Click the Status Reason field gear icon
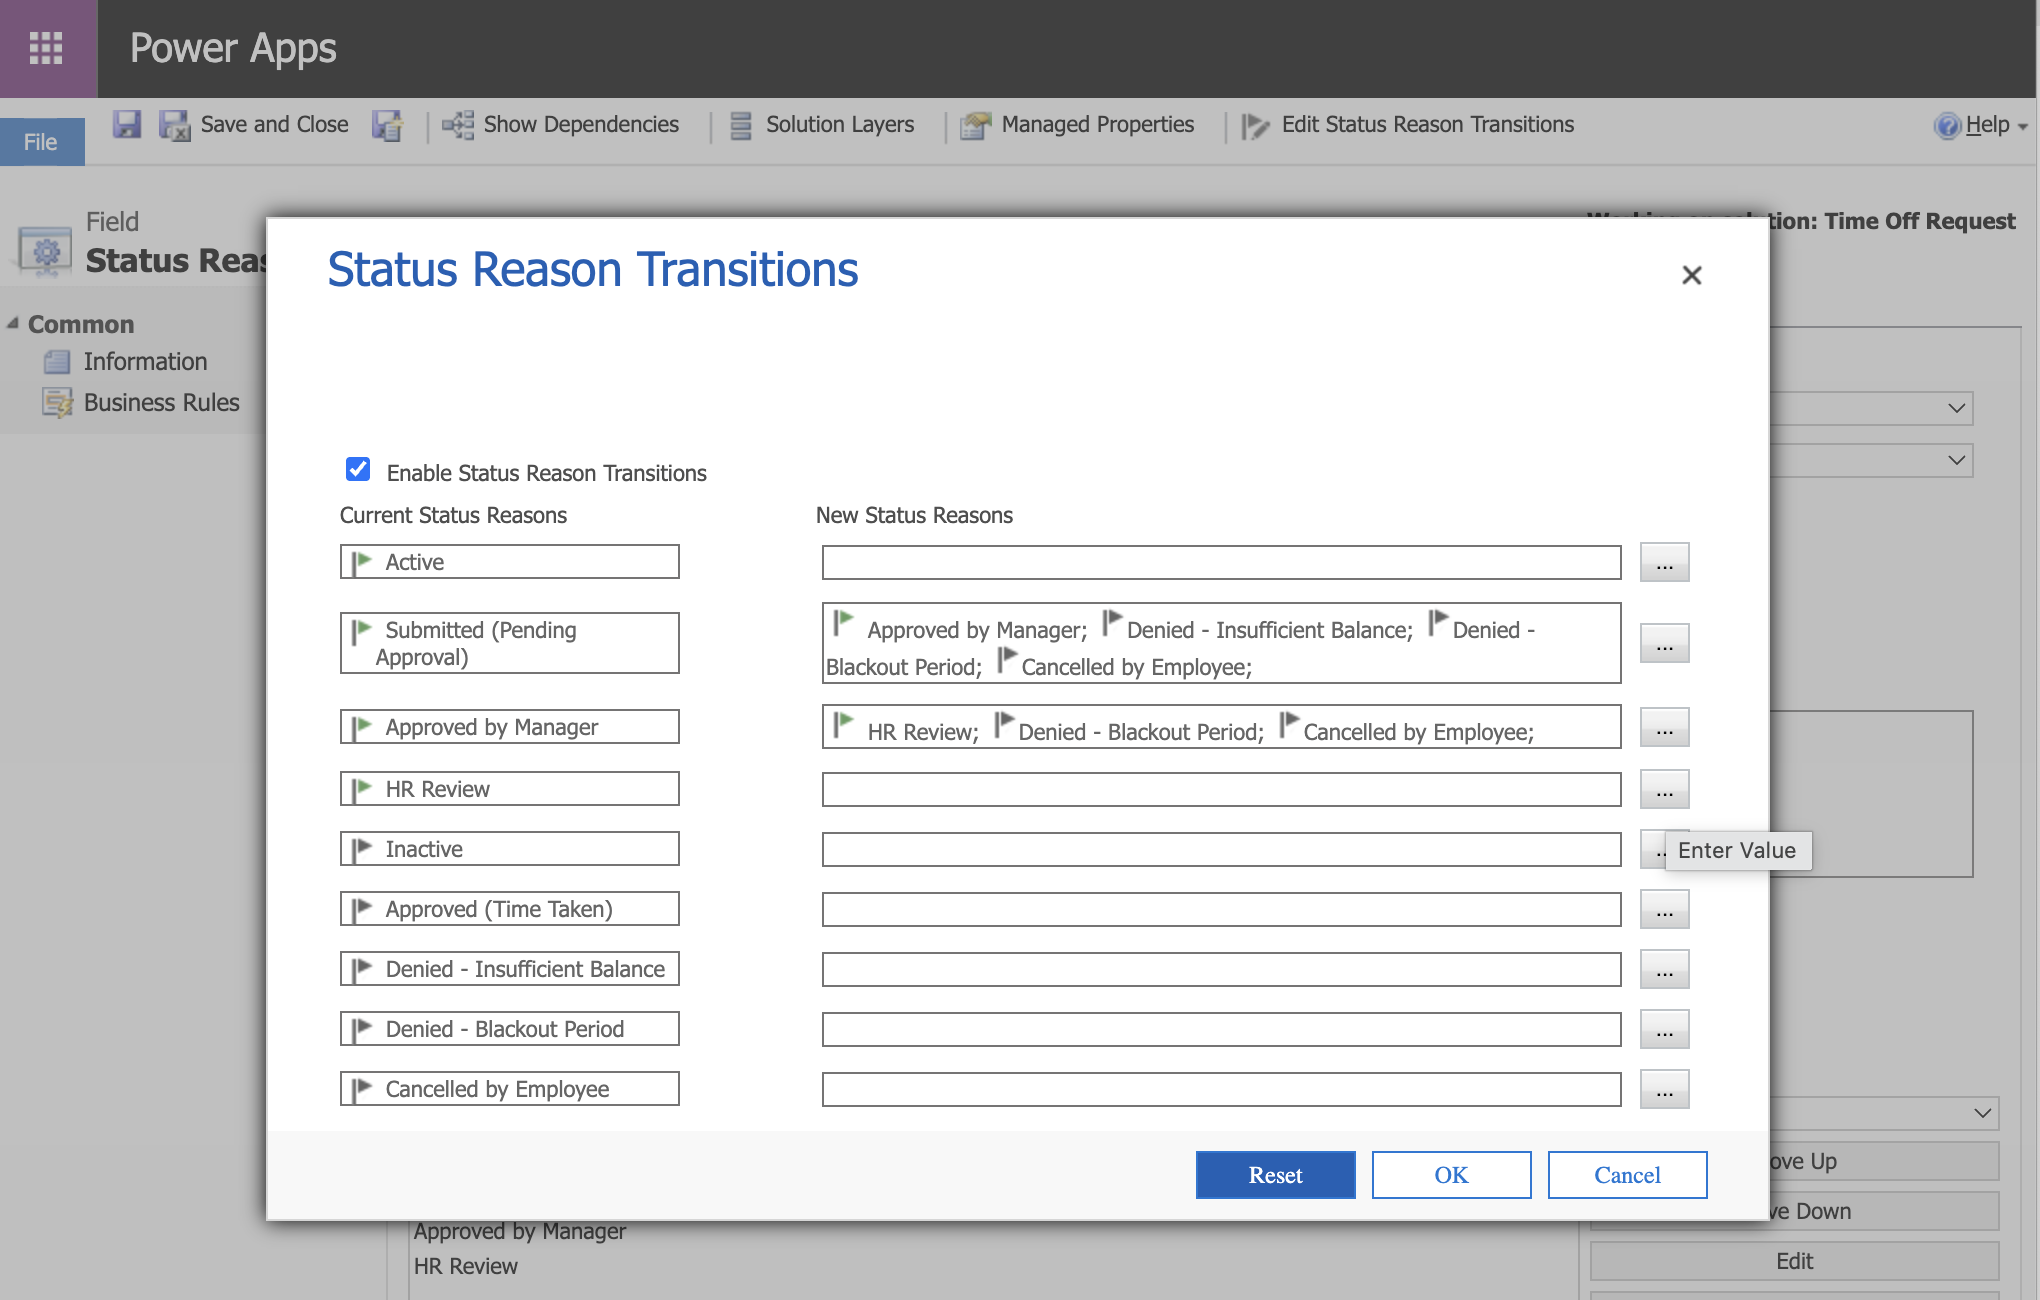Viewport: 2040px width, 1300px height. coord(46,252)
